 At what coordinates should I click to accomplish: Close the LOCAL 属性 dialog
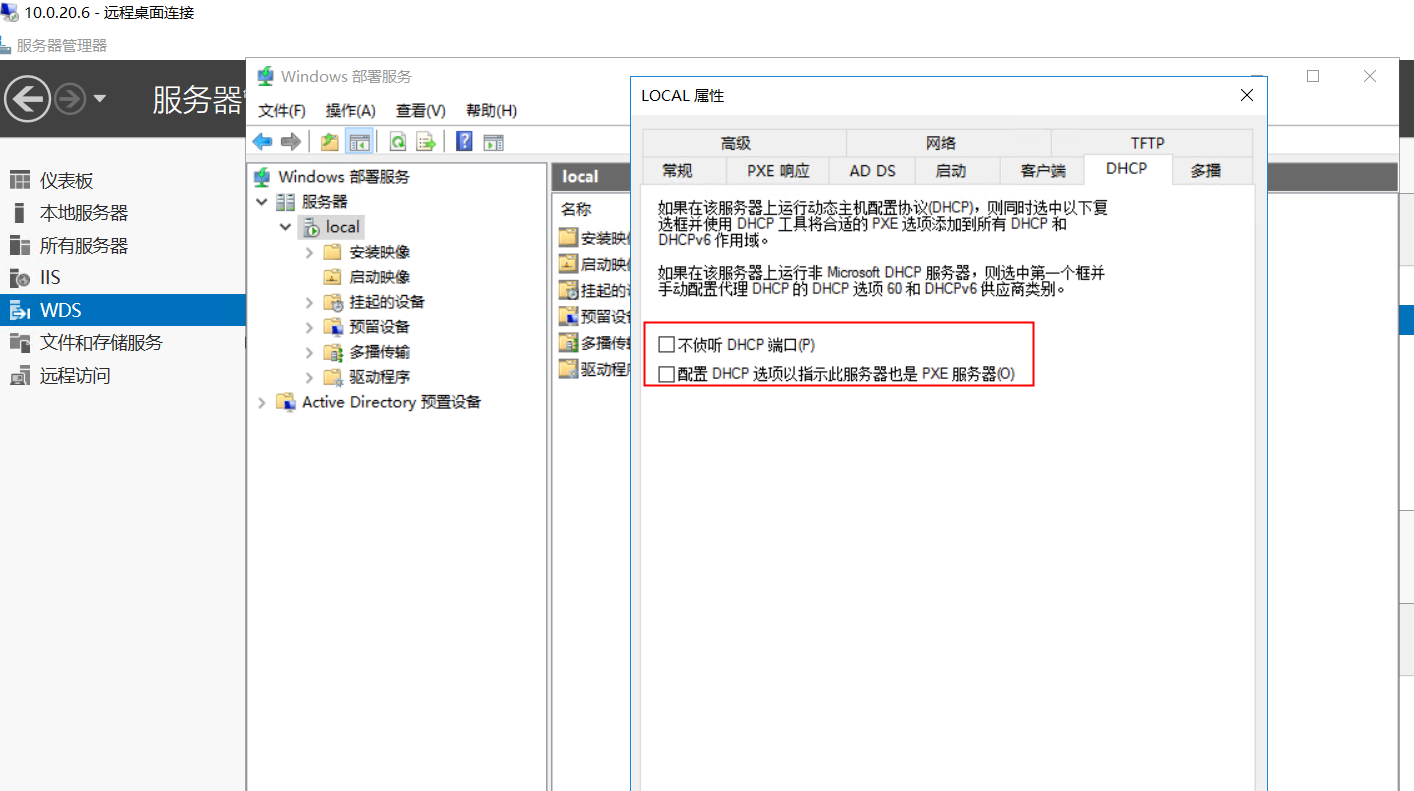(x=1246, y=96)
